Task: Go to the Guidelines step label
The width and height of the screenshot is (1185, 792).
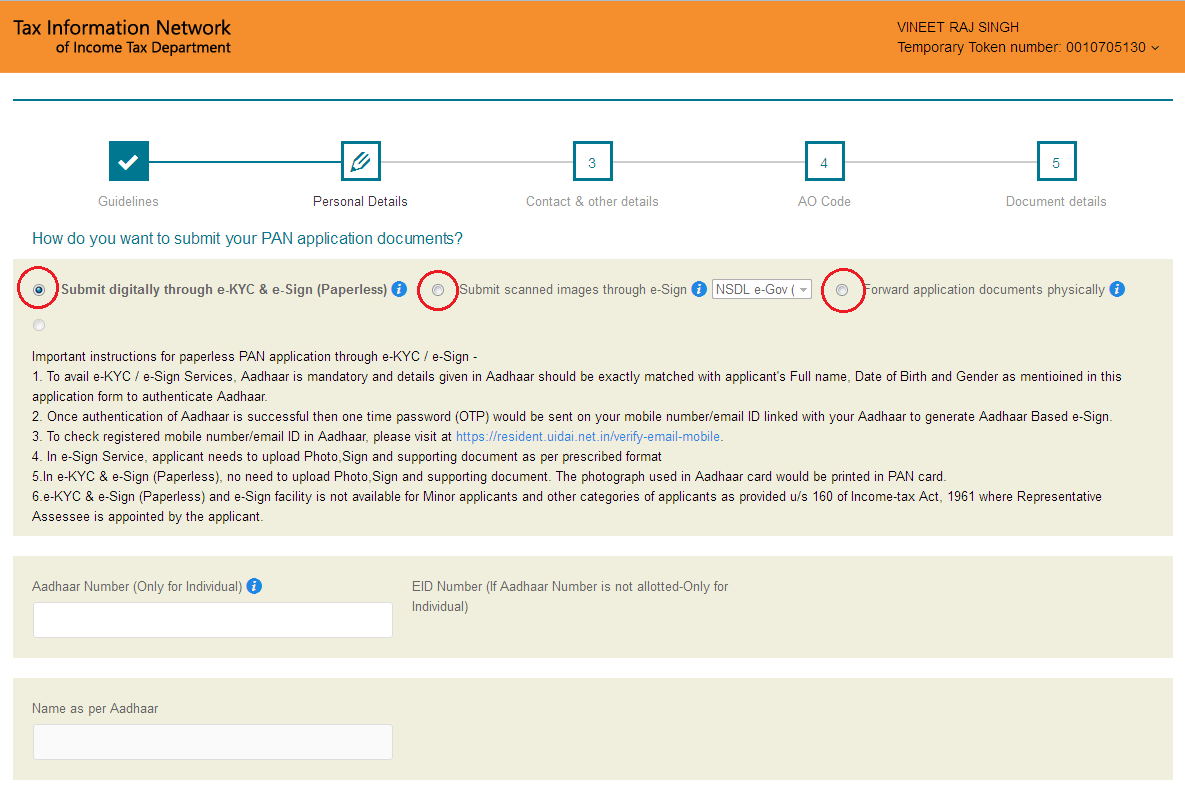Action: pos(128,201)
